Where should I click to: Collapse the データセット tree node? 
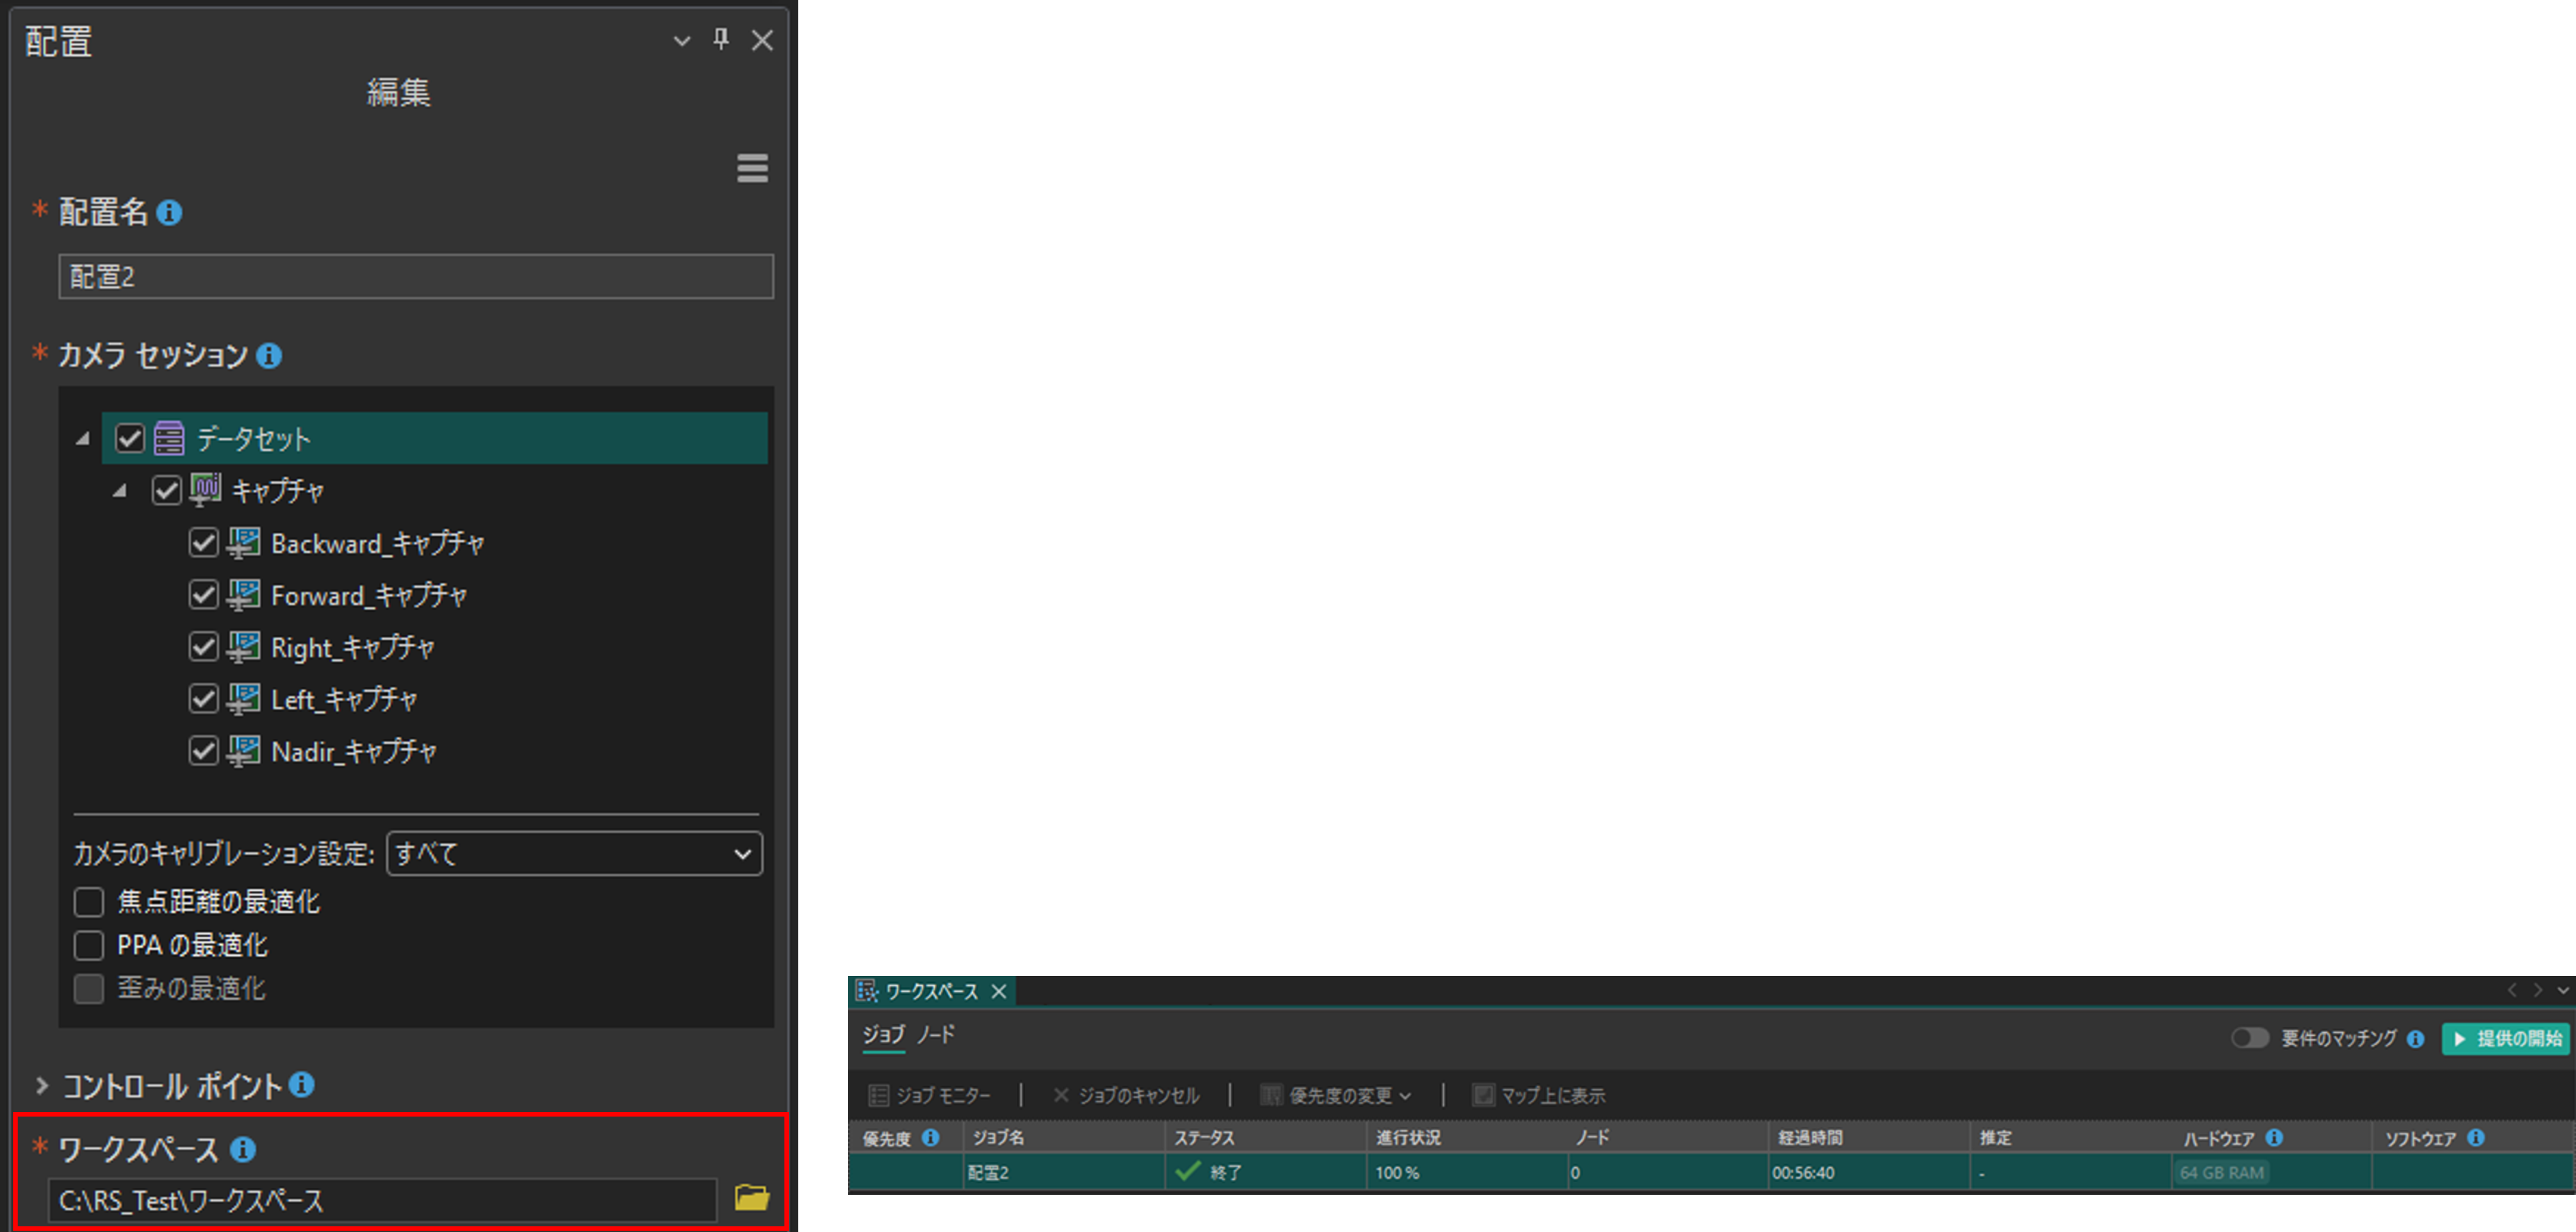83,438
